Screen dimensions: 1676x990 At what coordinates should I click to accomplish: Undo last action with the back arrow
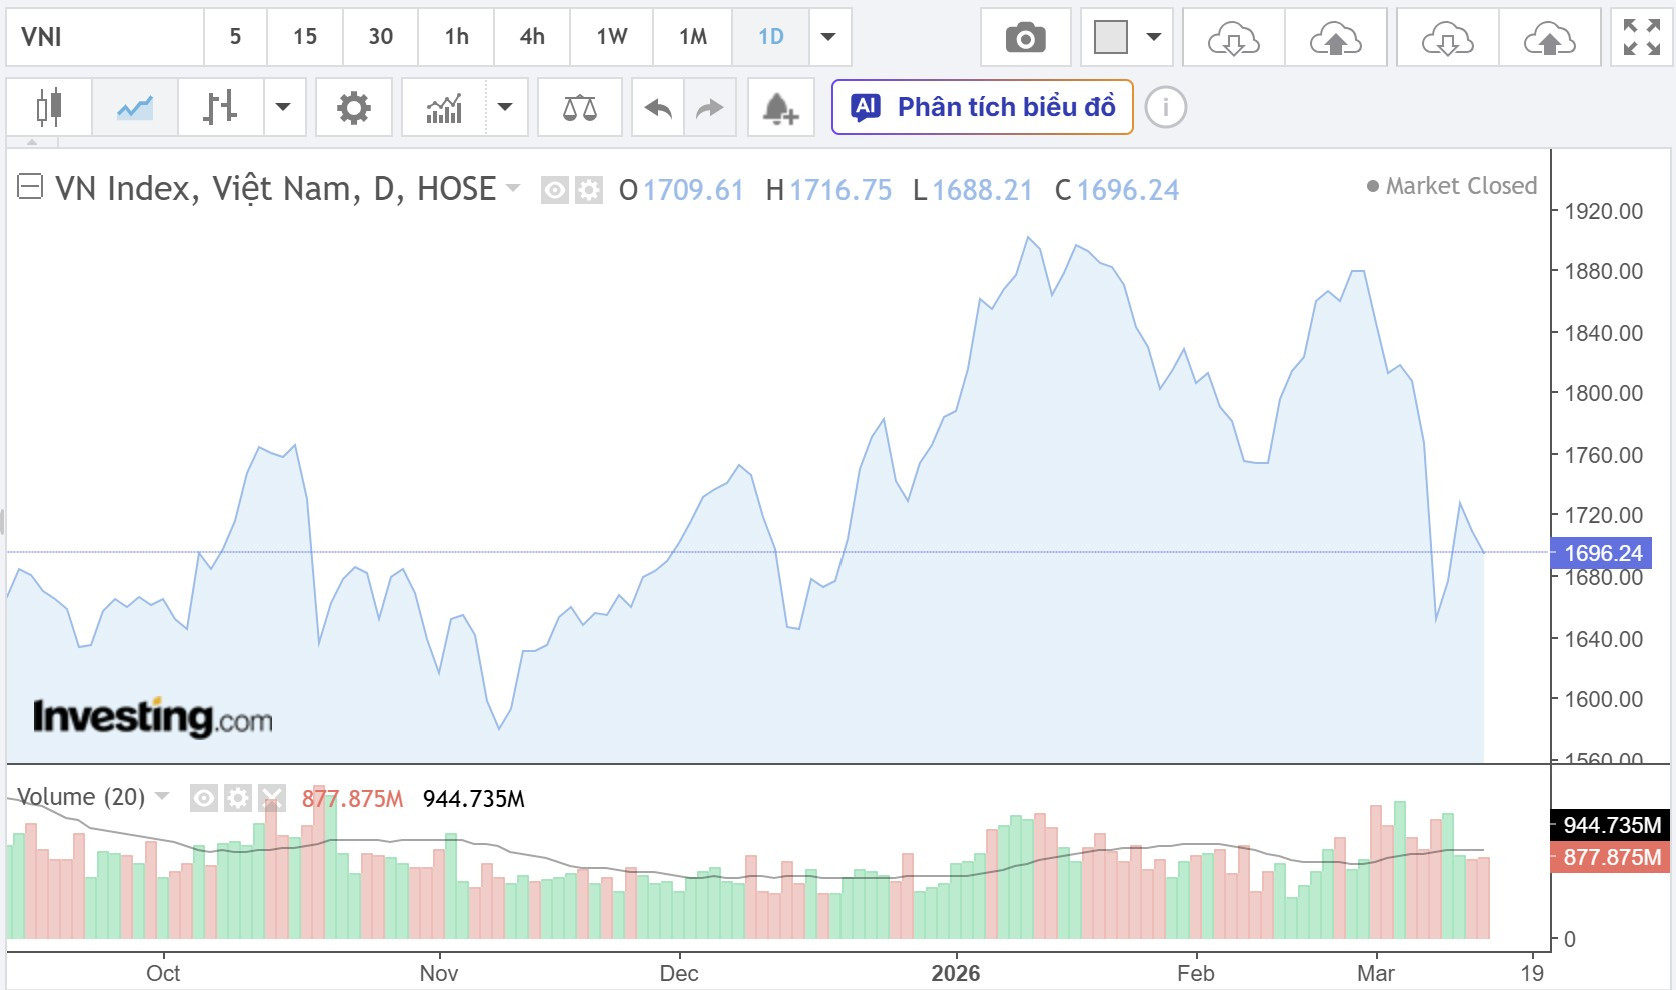pyautogui.click(x=658, y=107)
